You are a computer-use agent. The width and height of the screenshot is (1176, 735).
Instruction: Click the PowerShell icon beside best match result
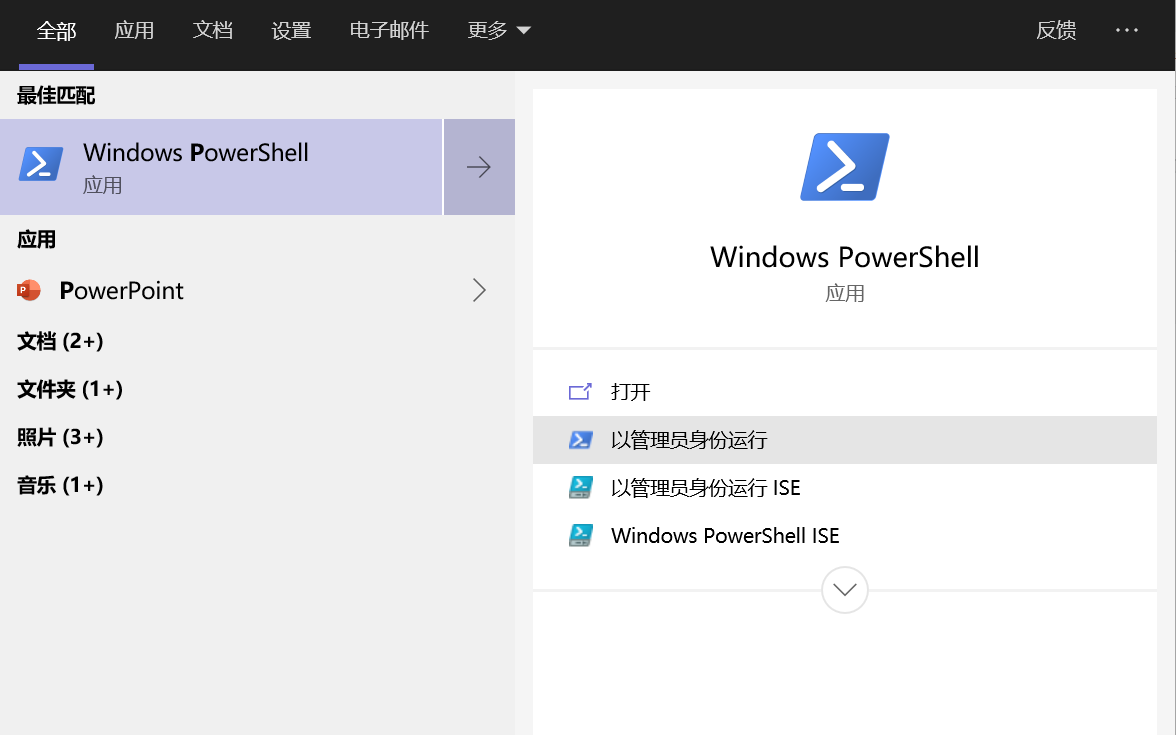pos(40,162)
